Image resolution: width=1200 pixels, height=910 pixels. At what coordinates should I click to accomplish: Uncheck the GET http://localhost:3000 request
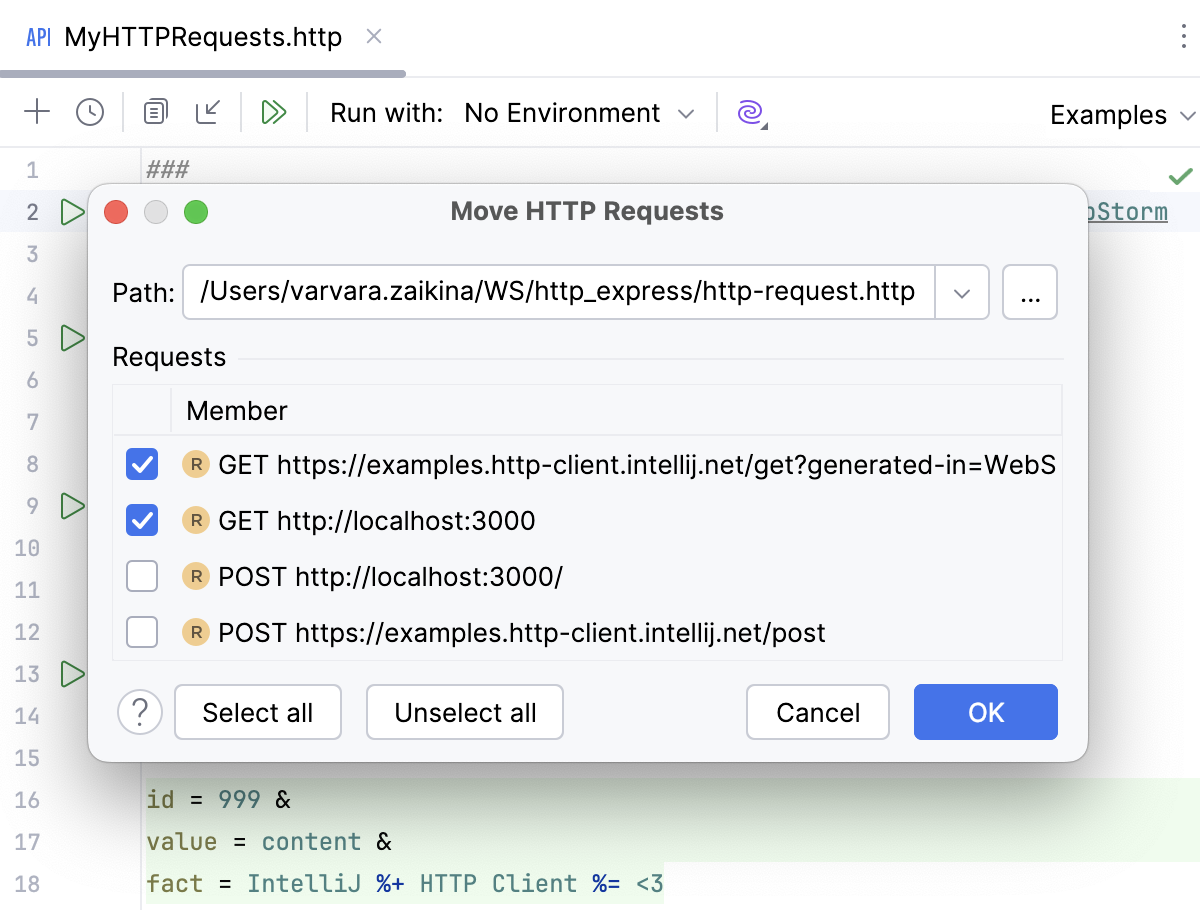pyautogui.click(x=141, y=520)
